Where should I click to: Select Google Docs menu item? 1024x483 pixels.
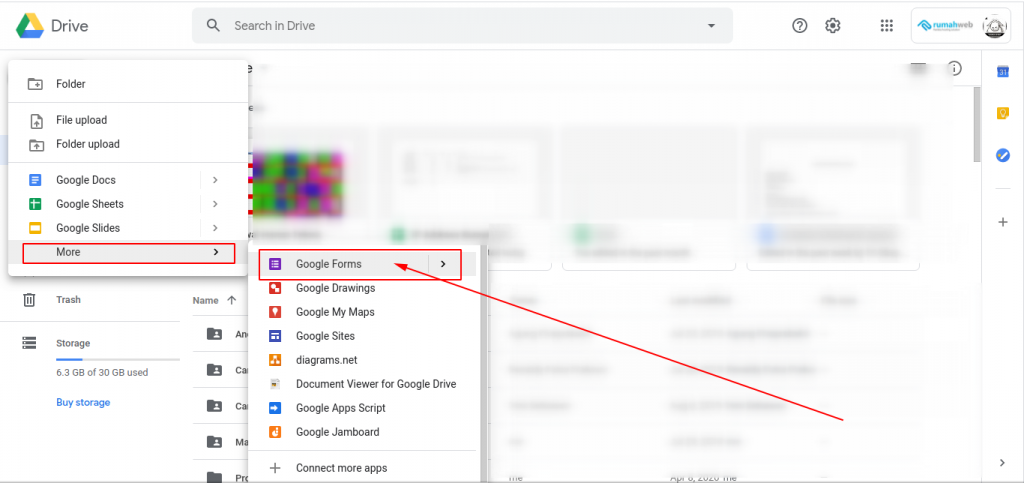coord(128,180)
